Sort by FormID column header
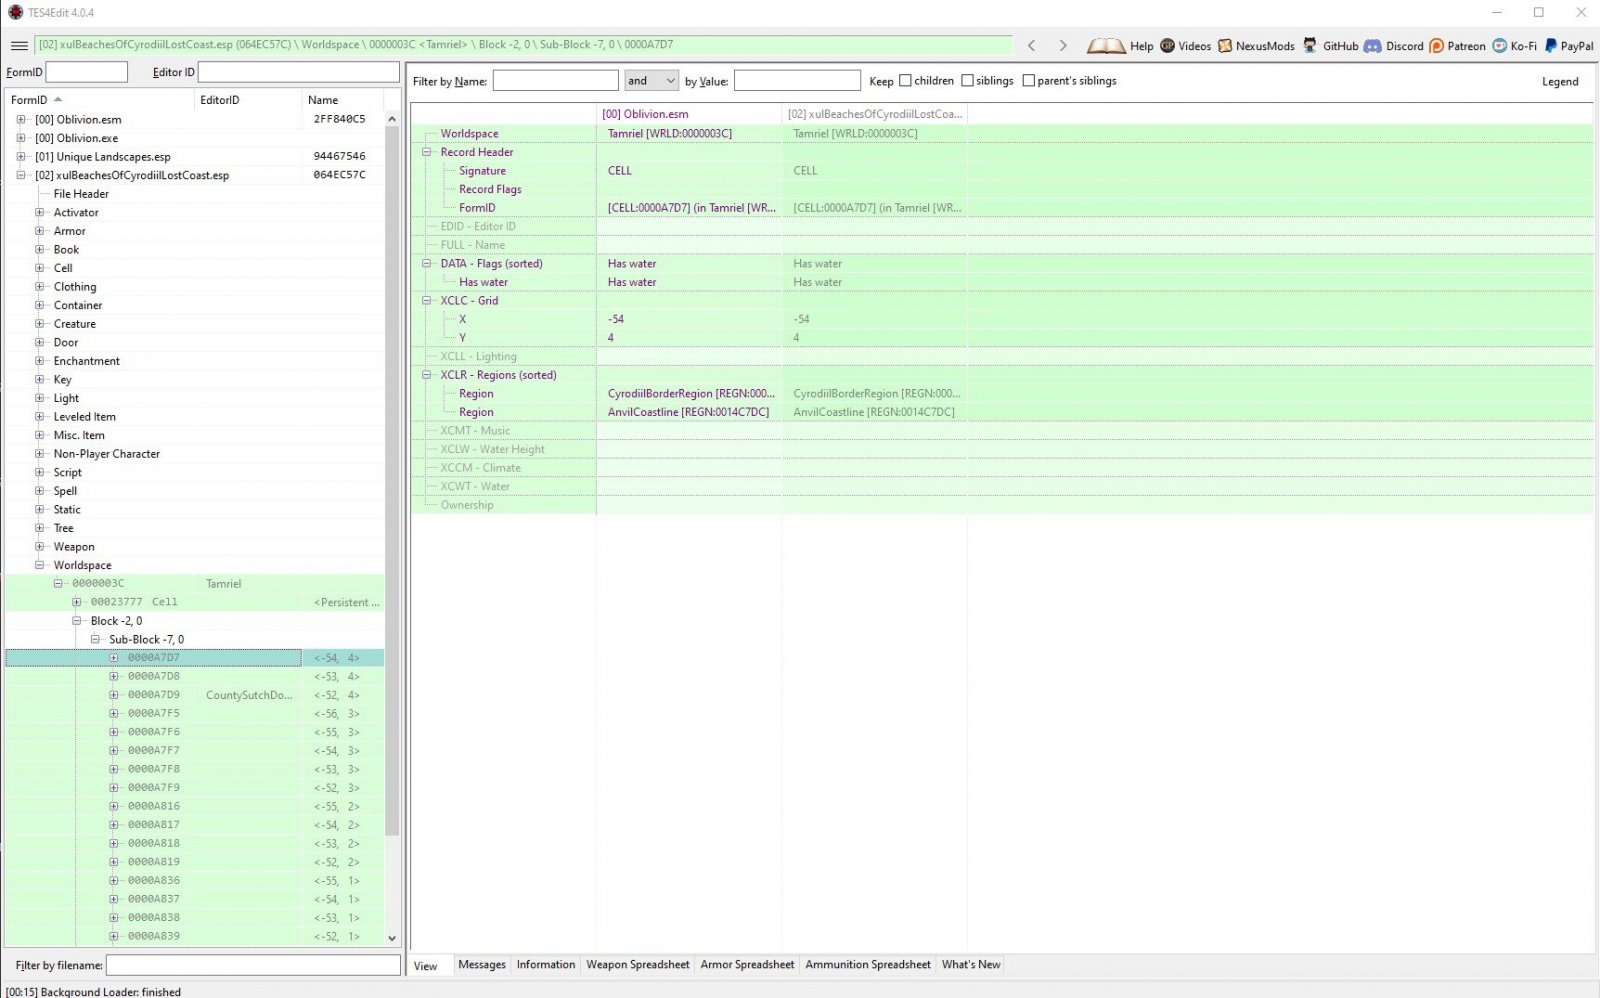This screenshot has width=1600, height=998. coord(100,100)
